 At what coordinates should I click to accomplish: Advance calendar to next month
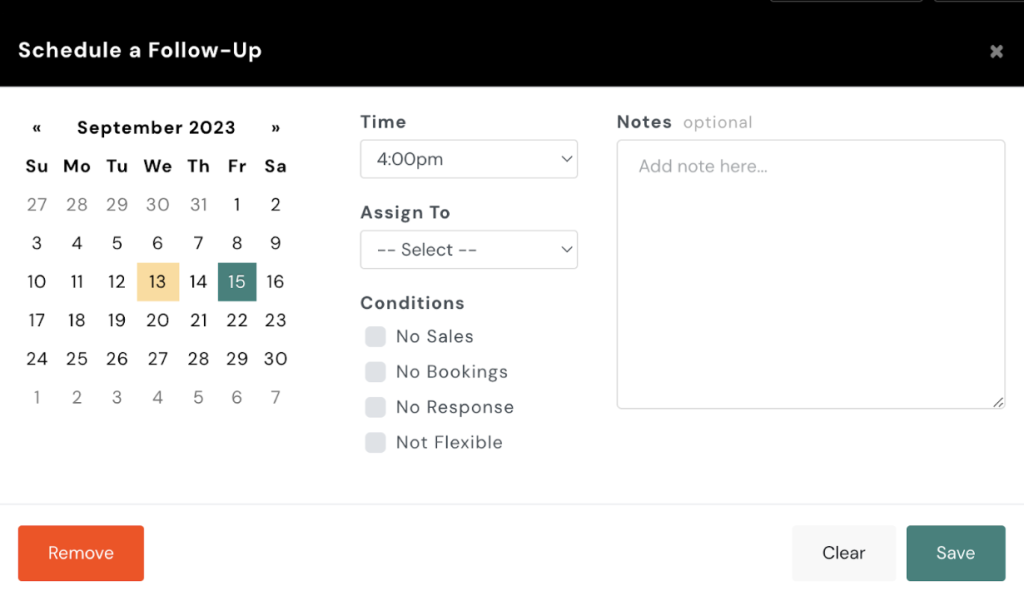coord(276,128)
